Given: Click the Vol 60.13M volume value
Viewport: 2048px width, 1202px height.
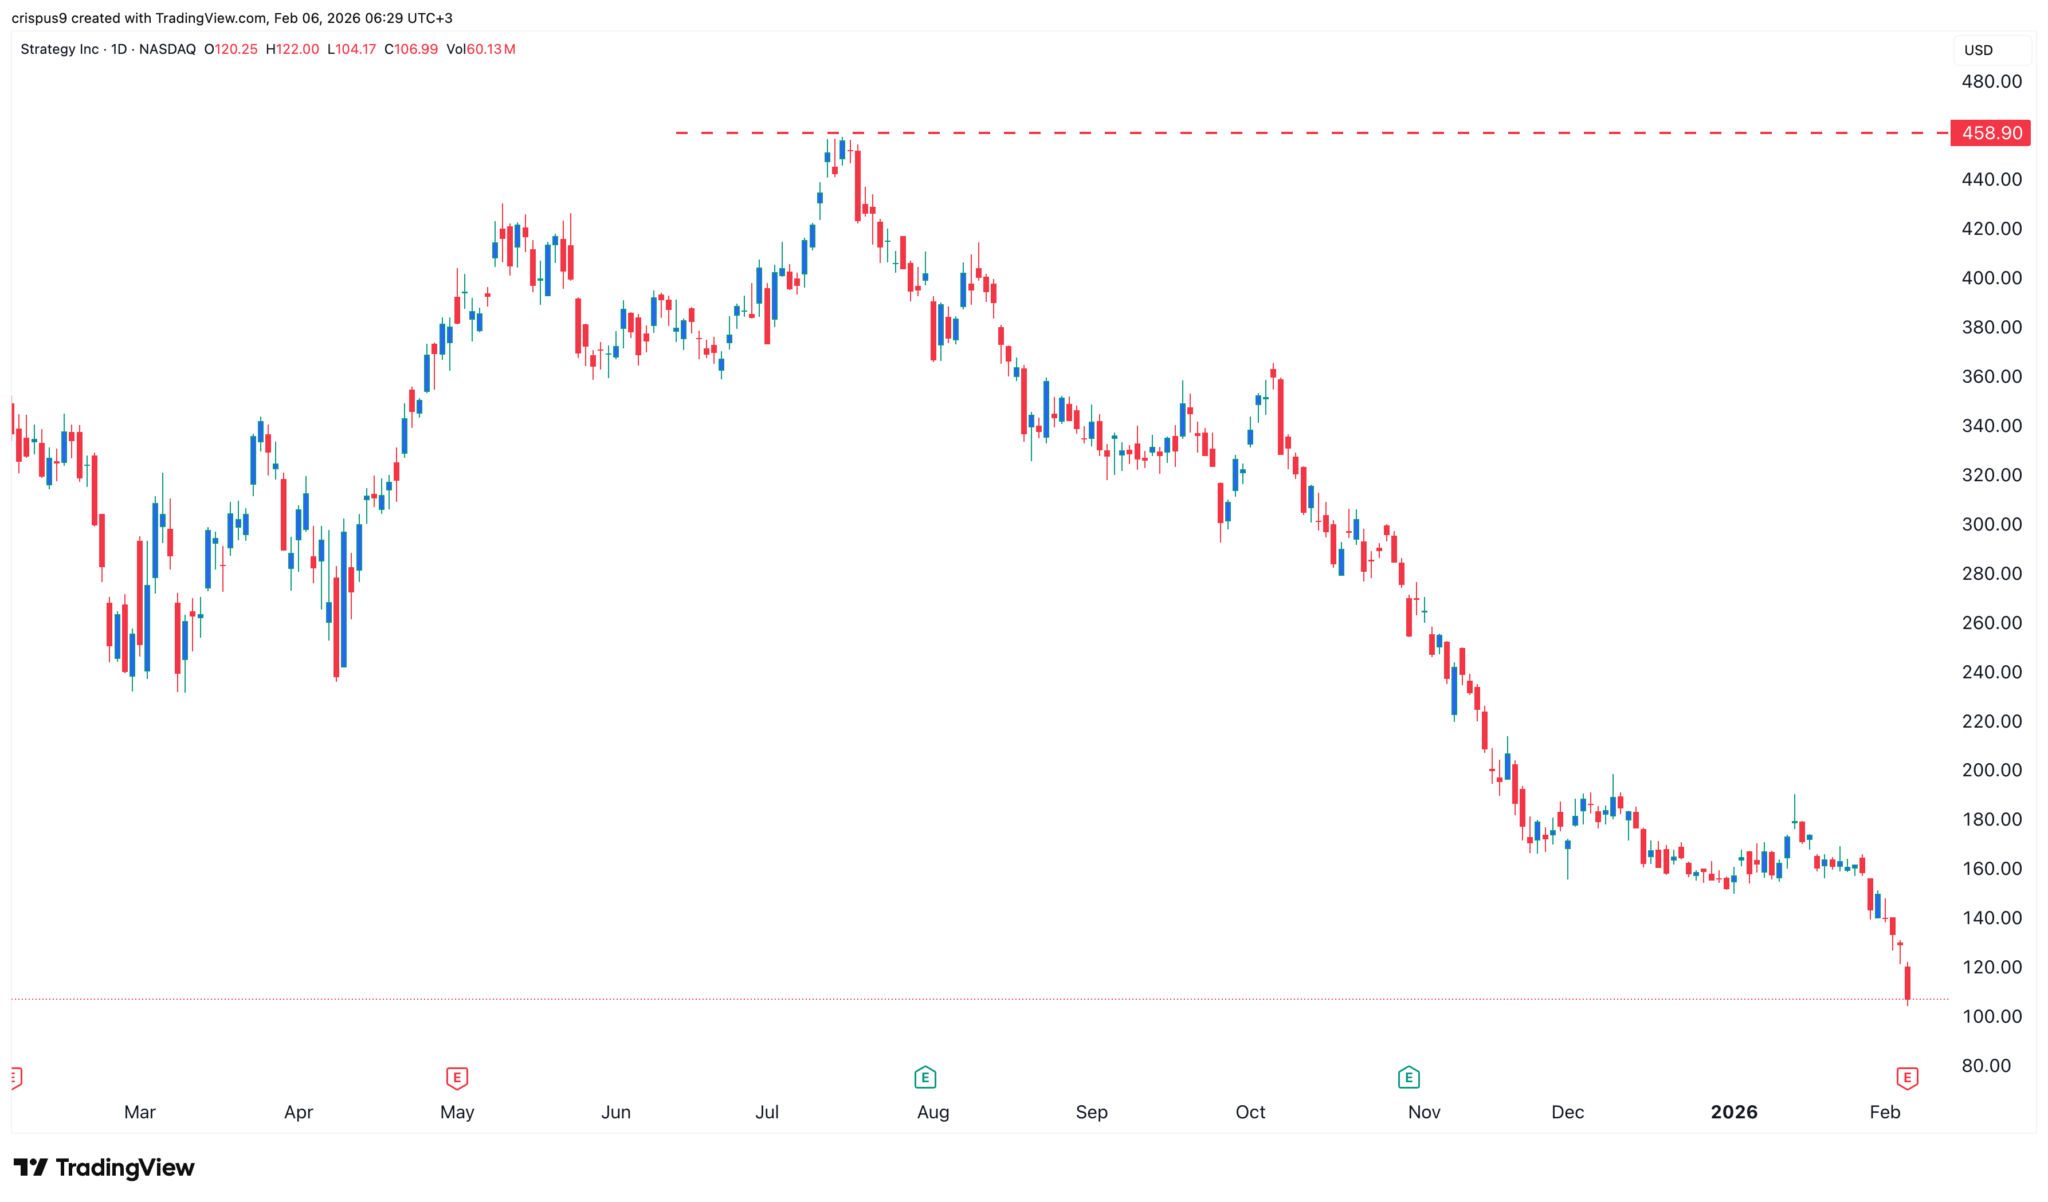Looking at the screenshot, I should coord(481,49).
